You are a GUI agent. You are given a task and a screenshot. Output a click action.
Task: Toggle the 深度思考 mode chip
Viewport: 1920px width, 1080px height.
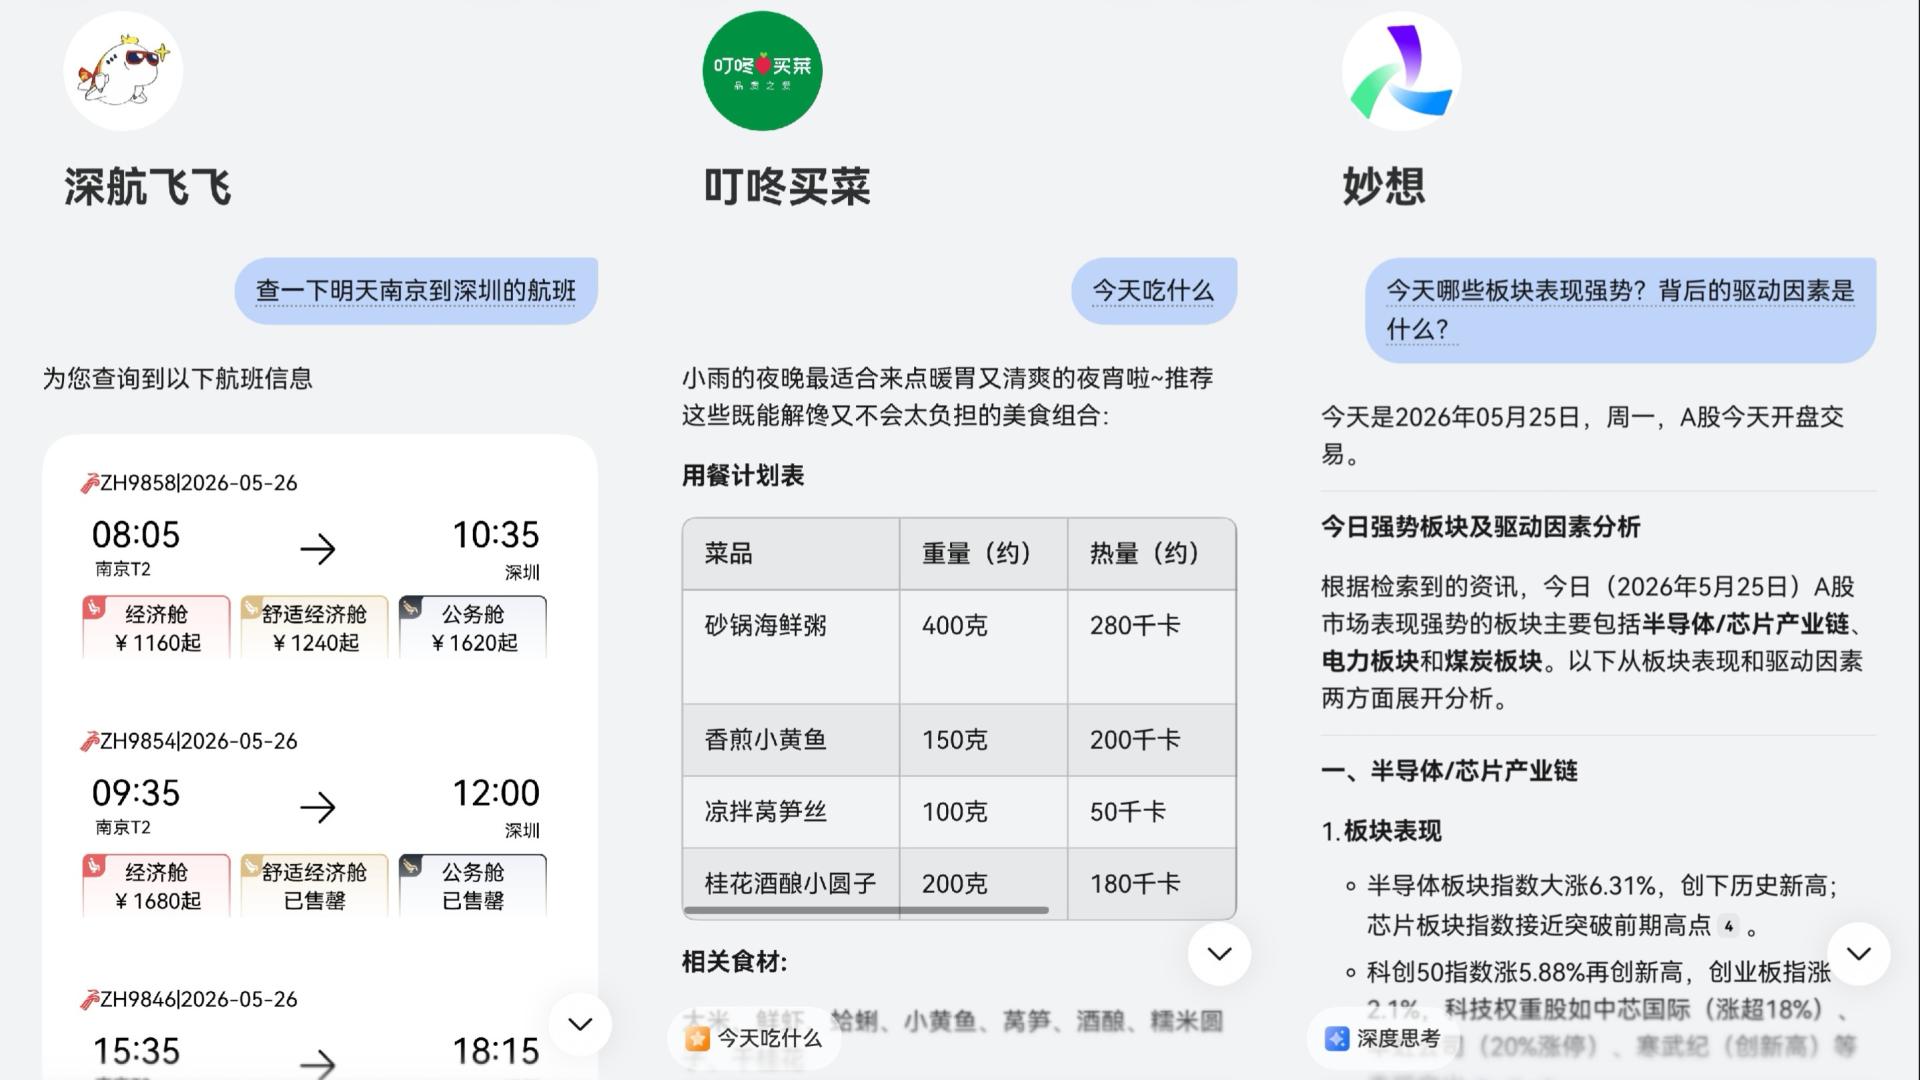click(x=1384, y=1039)
